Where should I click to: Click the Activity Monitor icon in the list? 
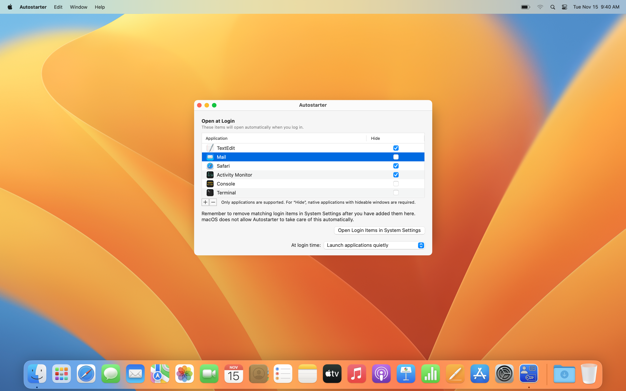pyautogui.click(x=210, y=175)
